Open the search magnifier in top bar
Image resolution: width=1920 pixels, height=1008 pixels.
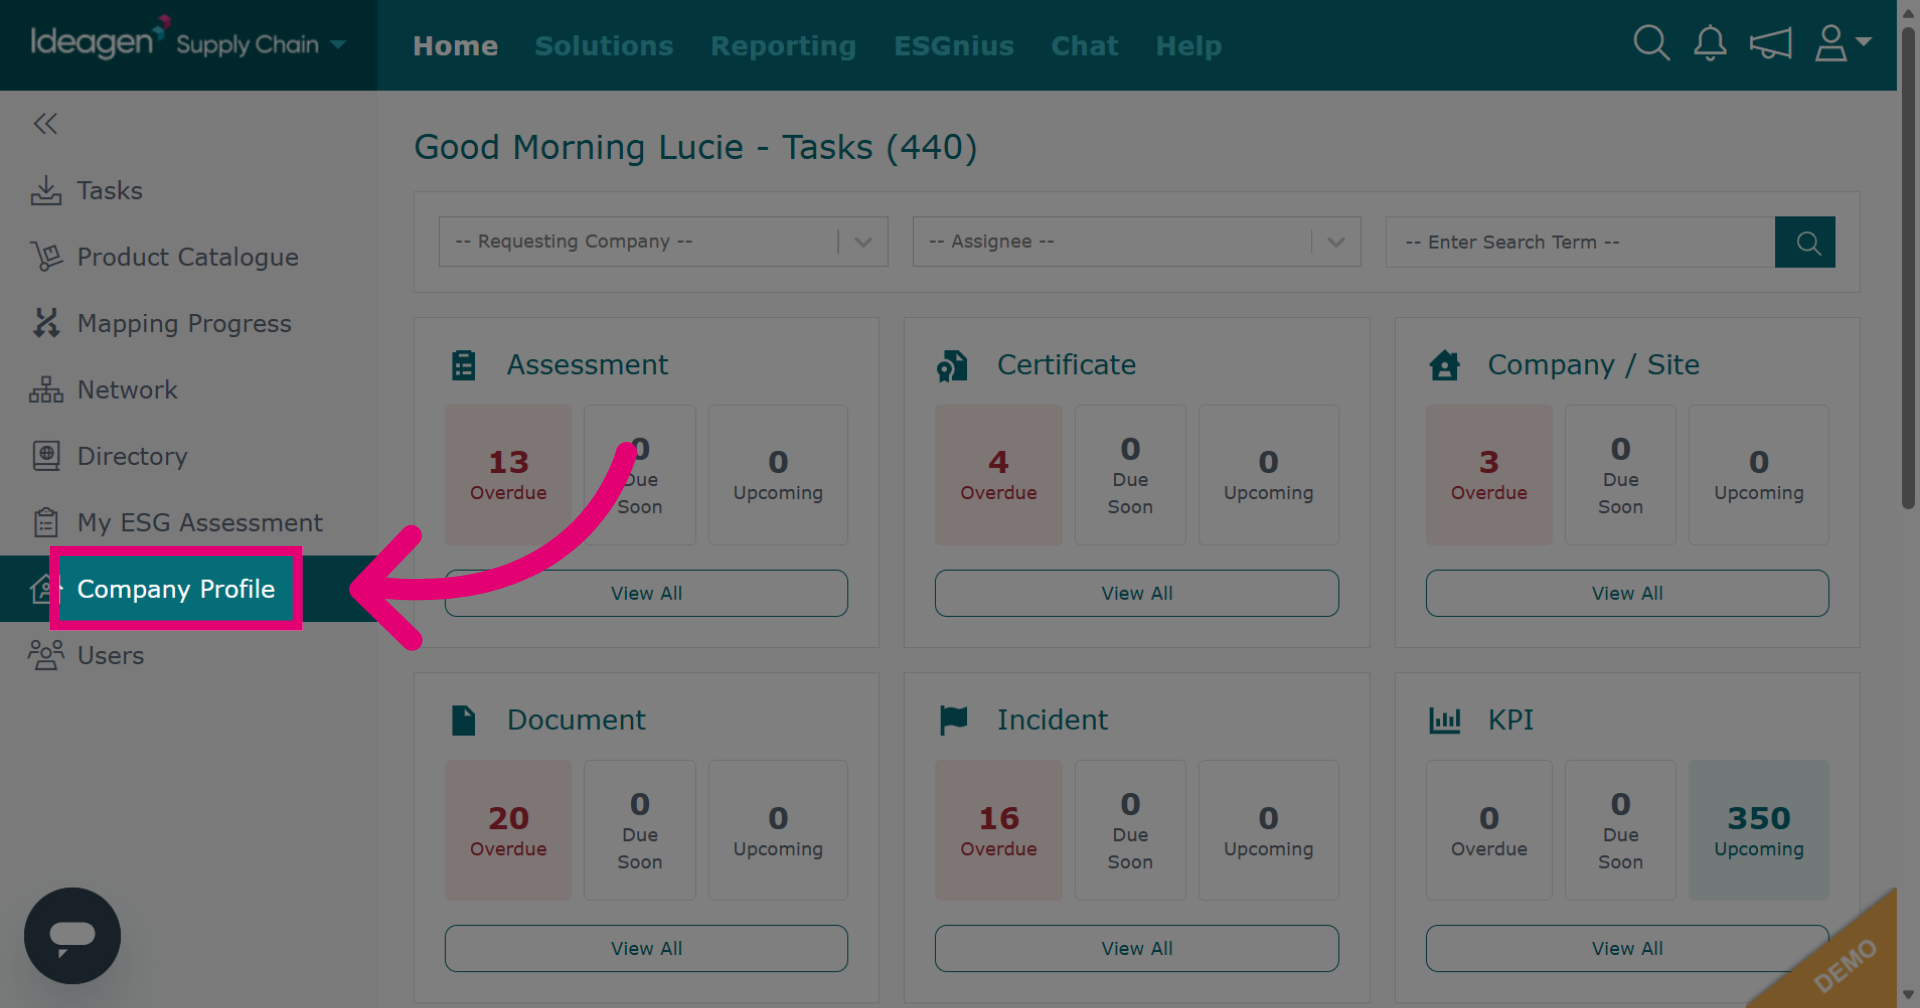tap(1651, 43)
